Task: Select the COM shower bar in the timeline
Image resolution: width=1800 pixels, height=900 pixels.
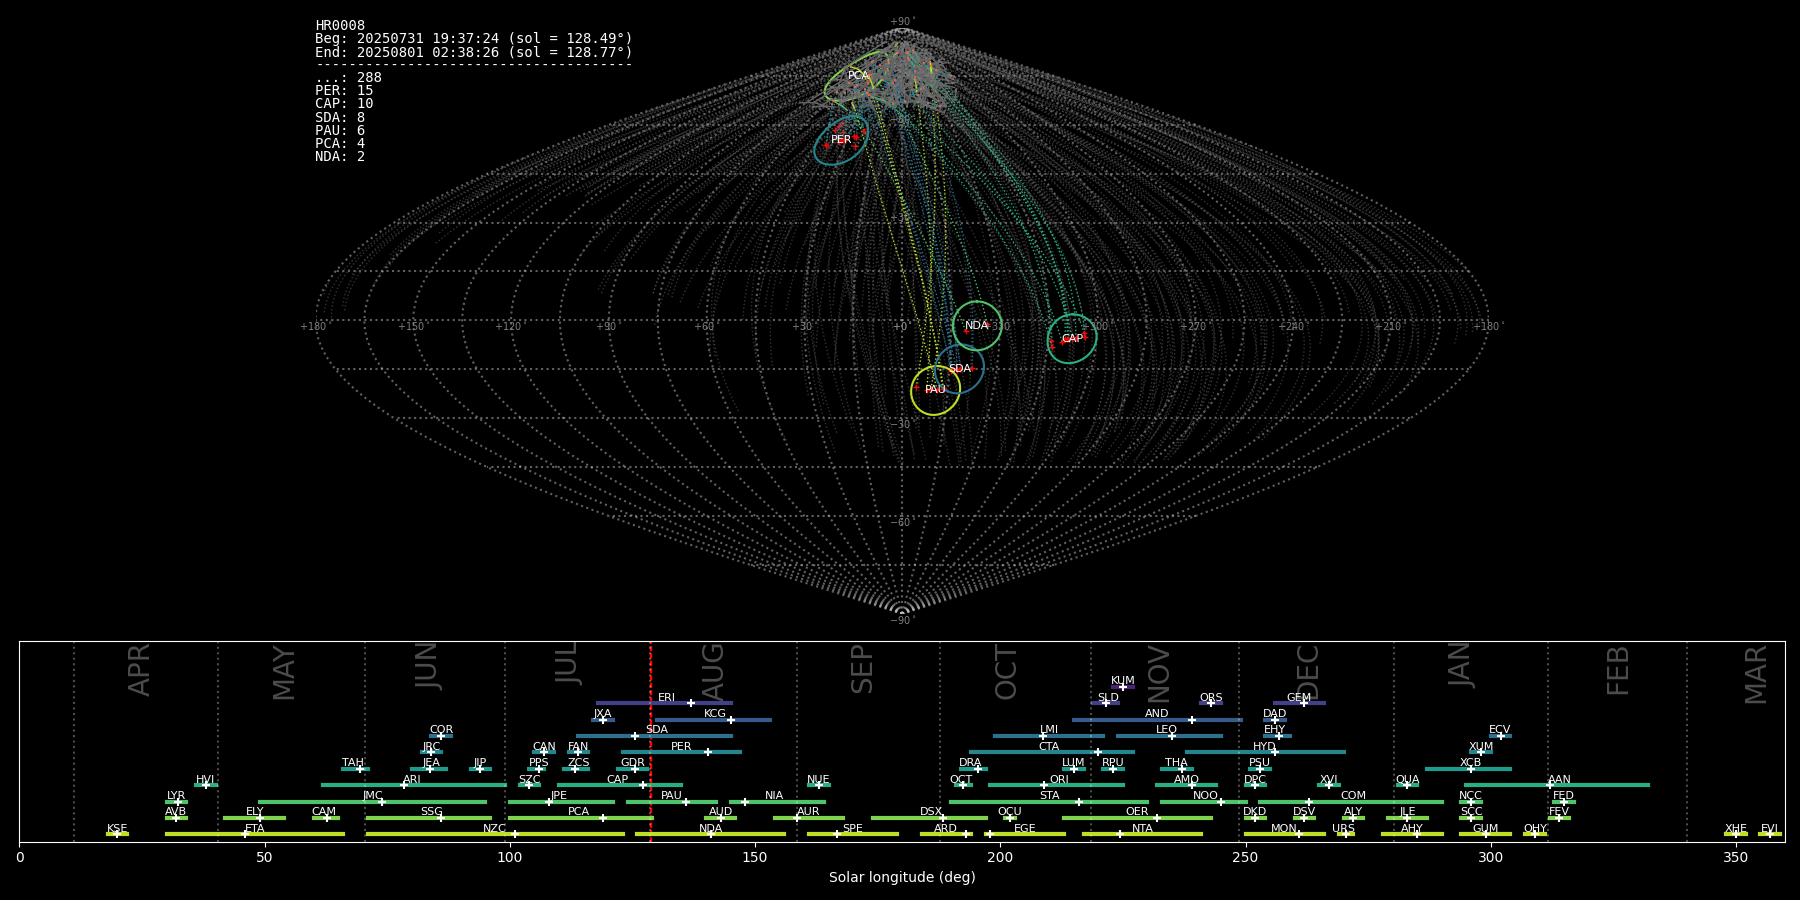Action: (1351, 802)
